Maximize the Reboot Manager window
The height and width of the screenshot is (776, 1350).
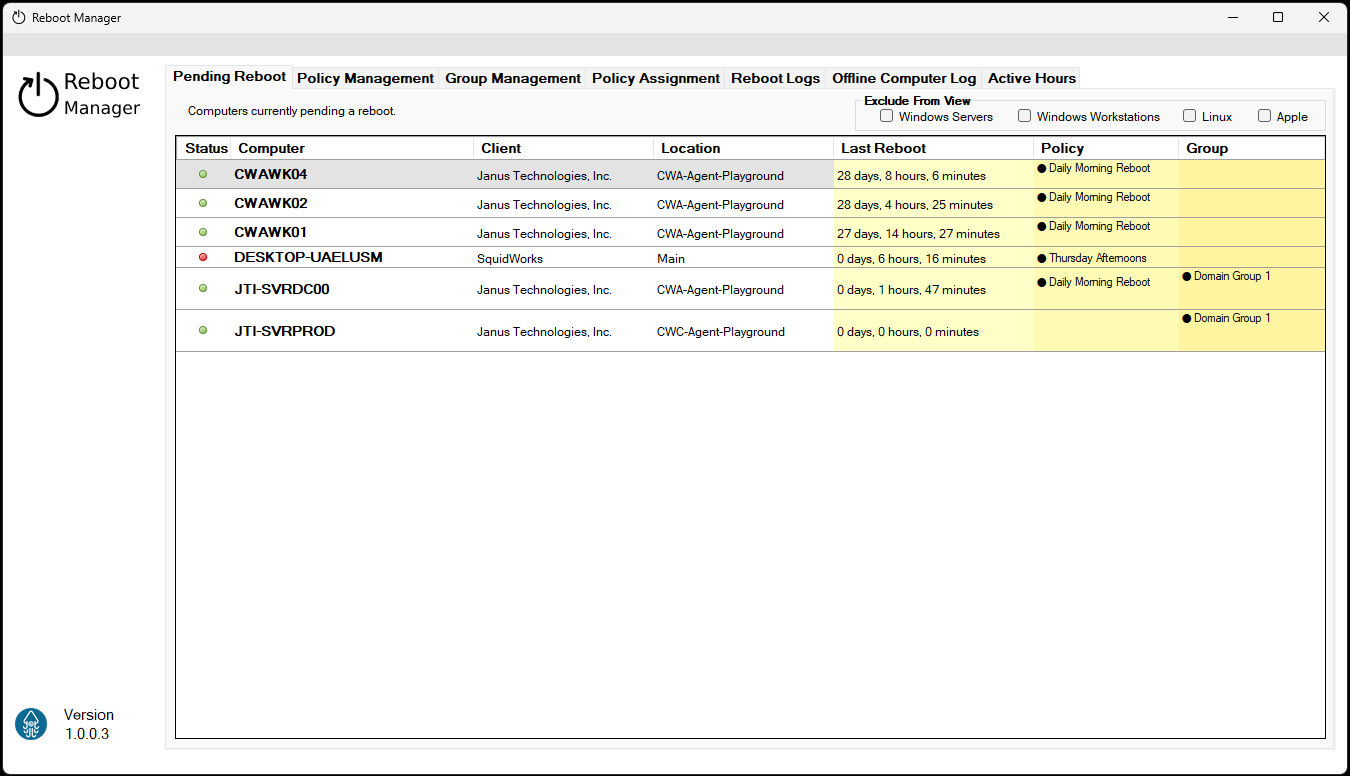tap(1278, 17)
